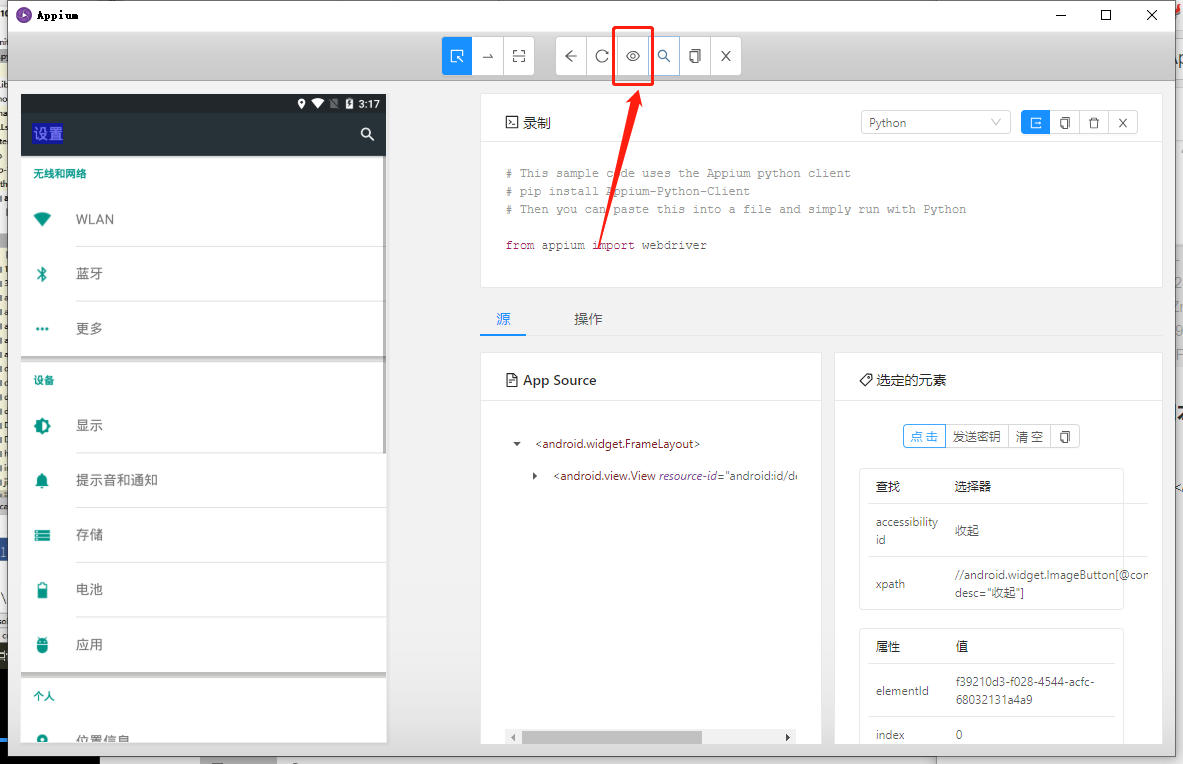Copy XML source to clipboard icon
Image resolution: width=1183 pixels, height=764 pixels.
point(695,56)
